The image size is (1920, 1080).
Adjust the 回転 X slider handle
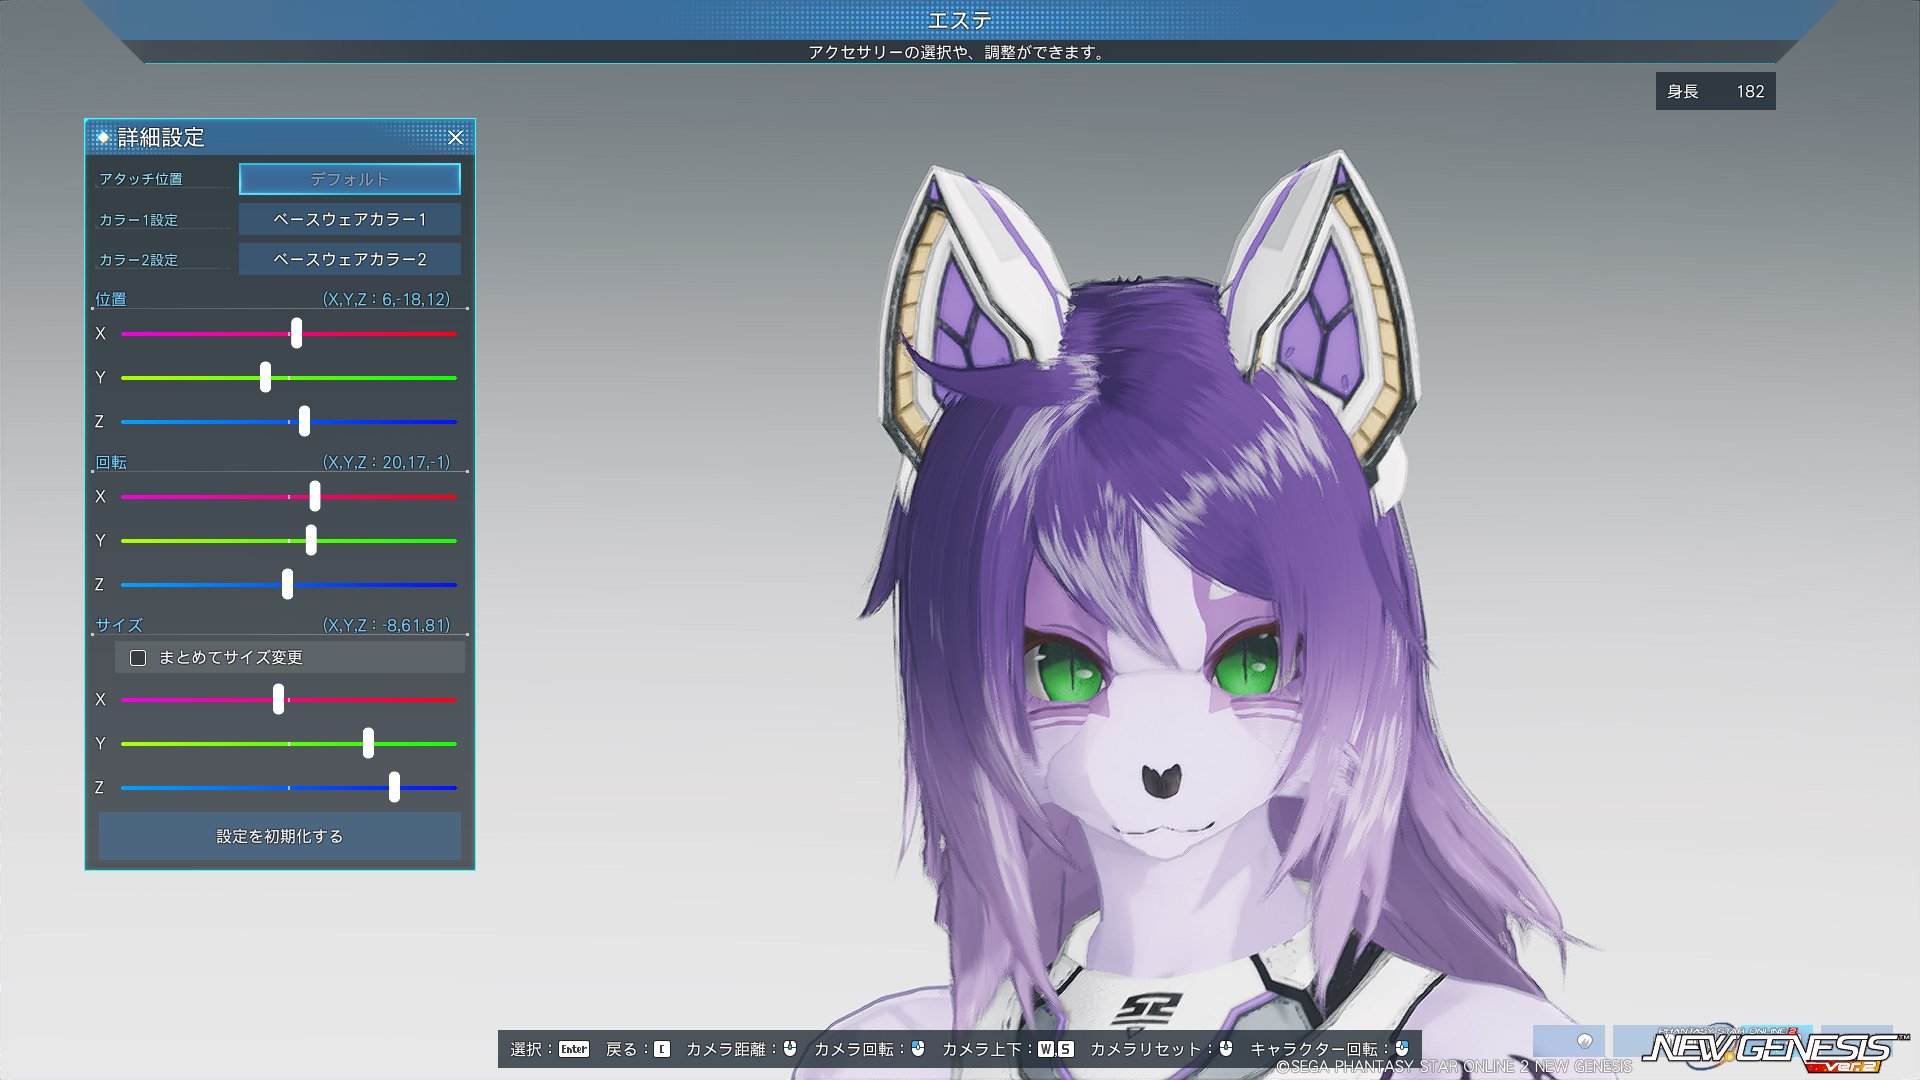pyautogui.click(x=315, y=496)
